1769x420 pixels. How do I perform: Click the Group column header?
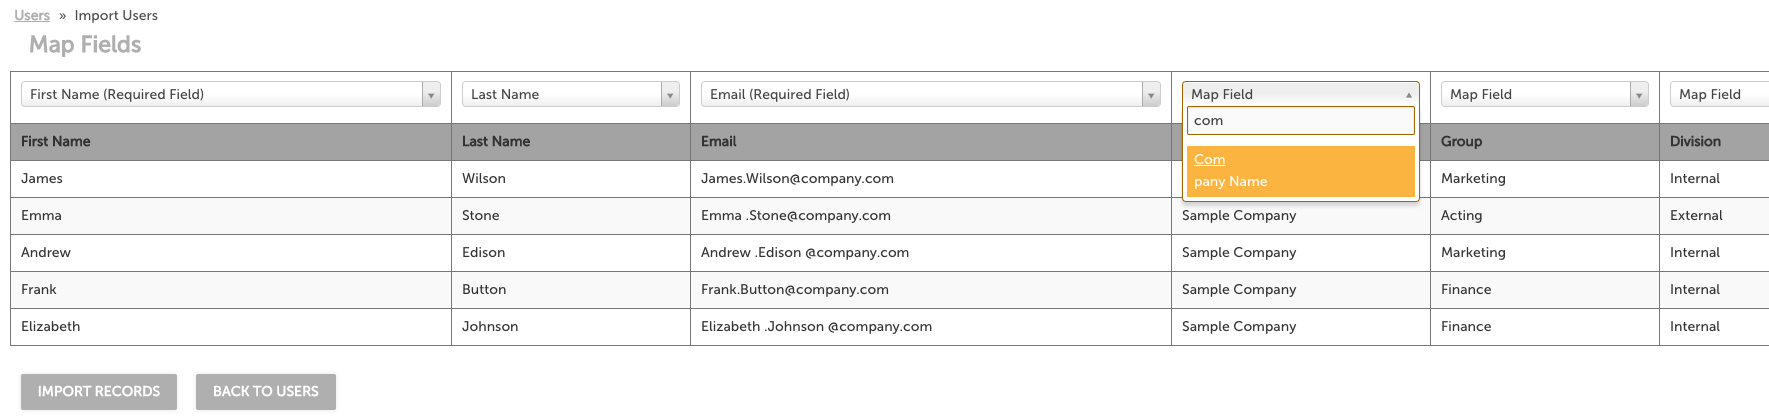point(1461,142)
